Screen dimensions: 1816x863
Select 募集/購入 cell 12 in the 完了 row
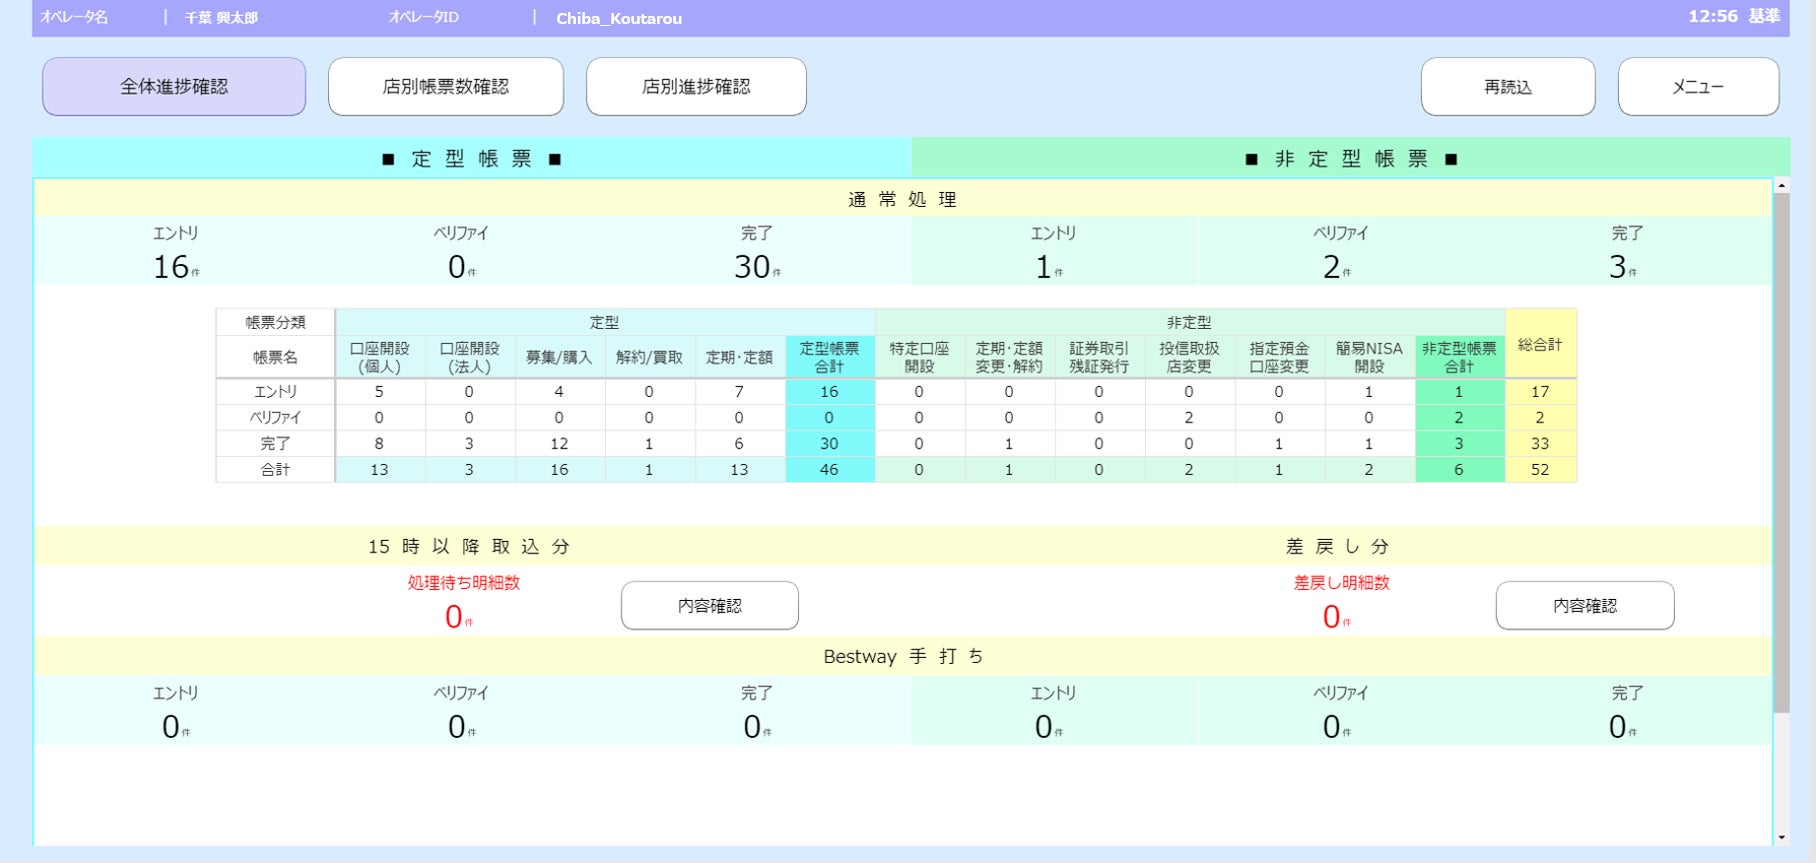click(x=560, y=443)
